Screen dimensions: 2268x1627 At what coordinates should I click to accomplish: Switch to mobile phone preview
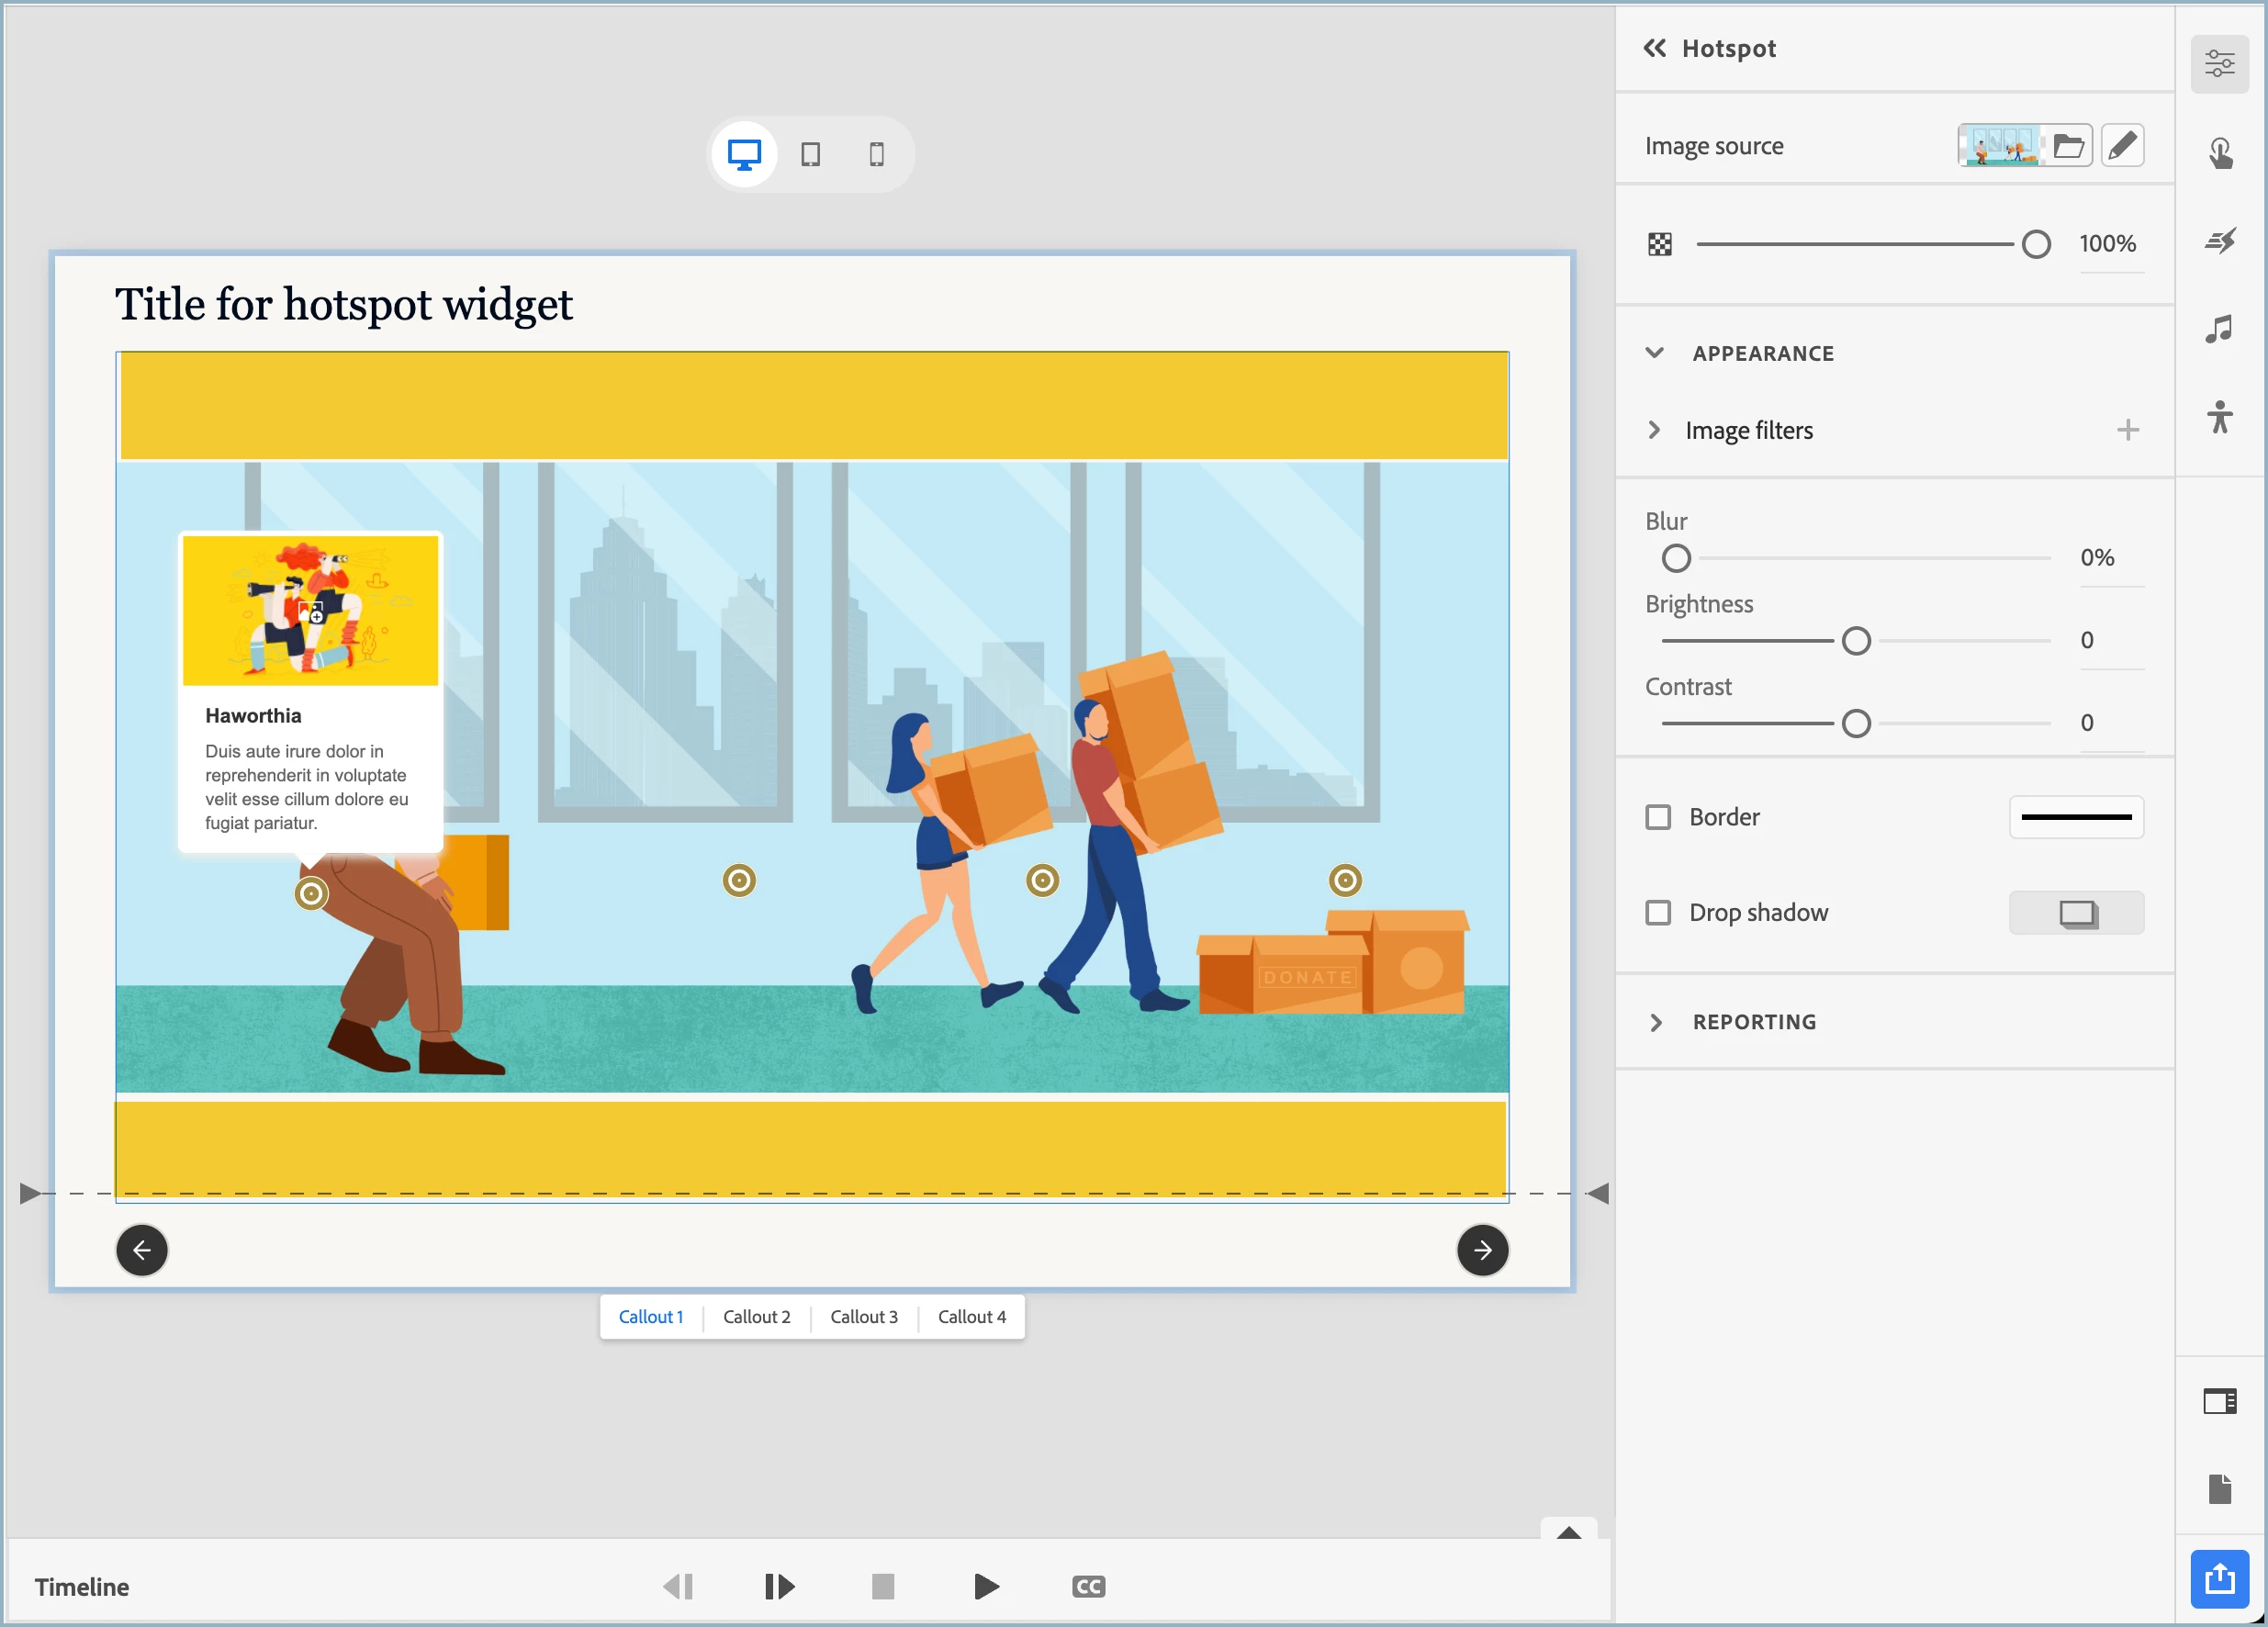[876, 154]
